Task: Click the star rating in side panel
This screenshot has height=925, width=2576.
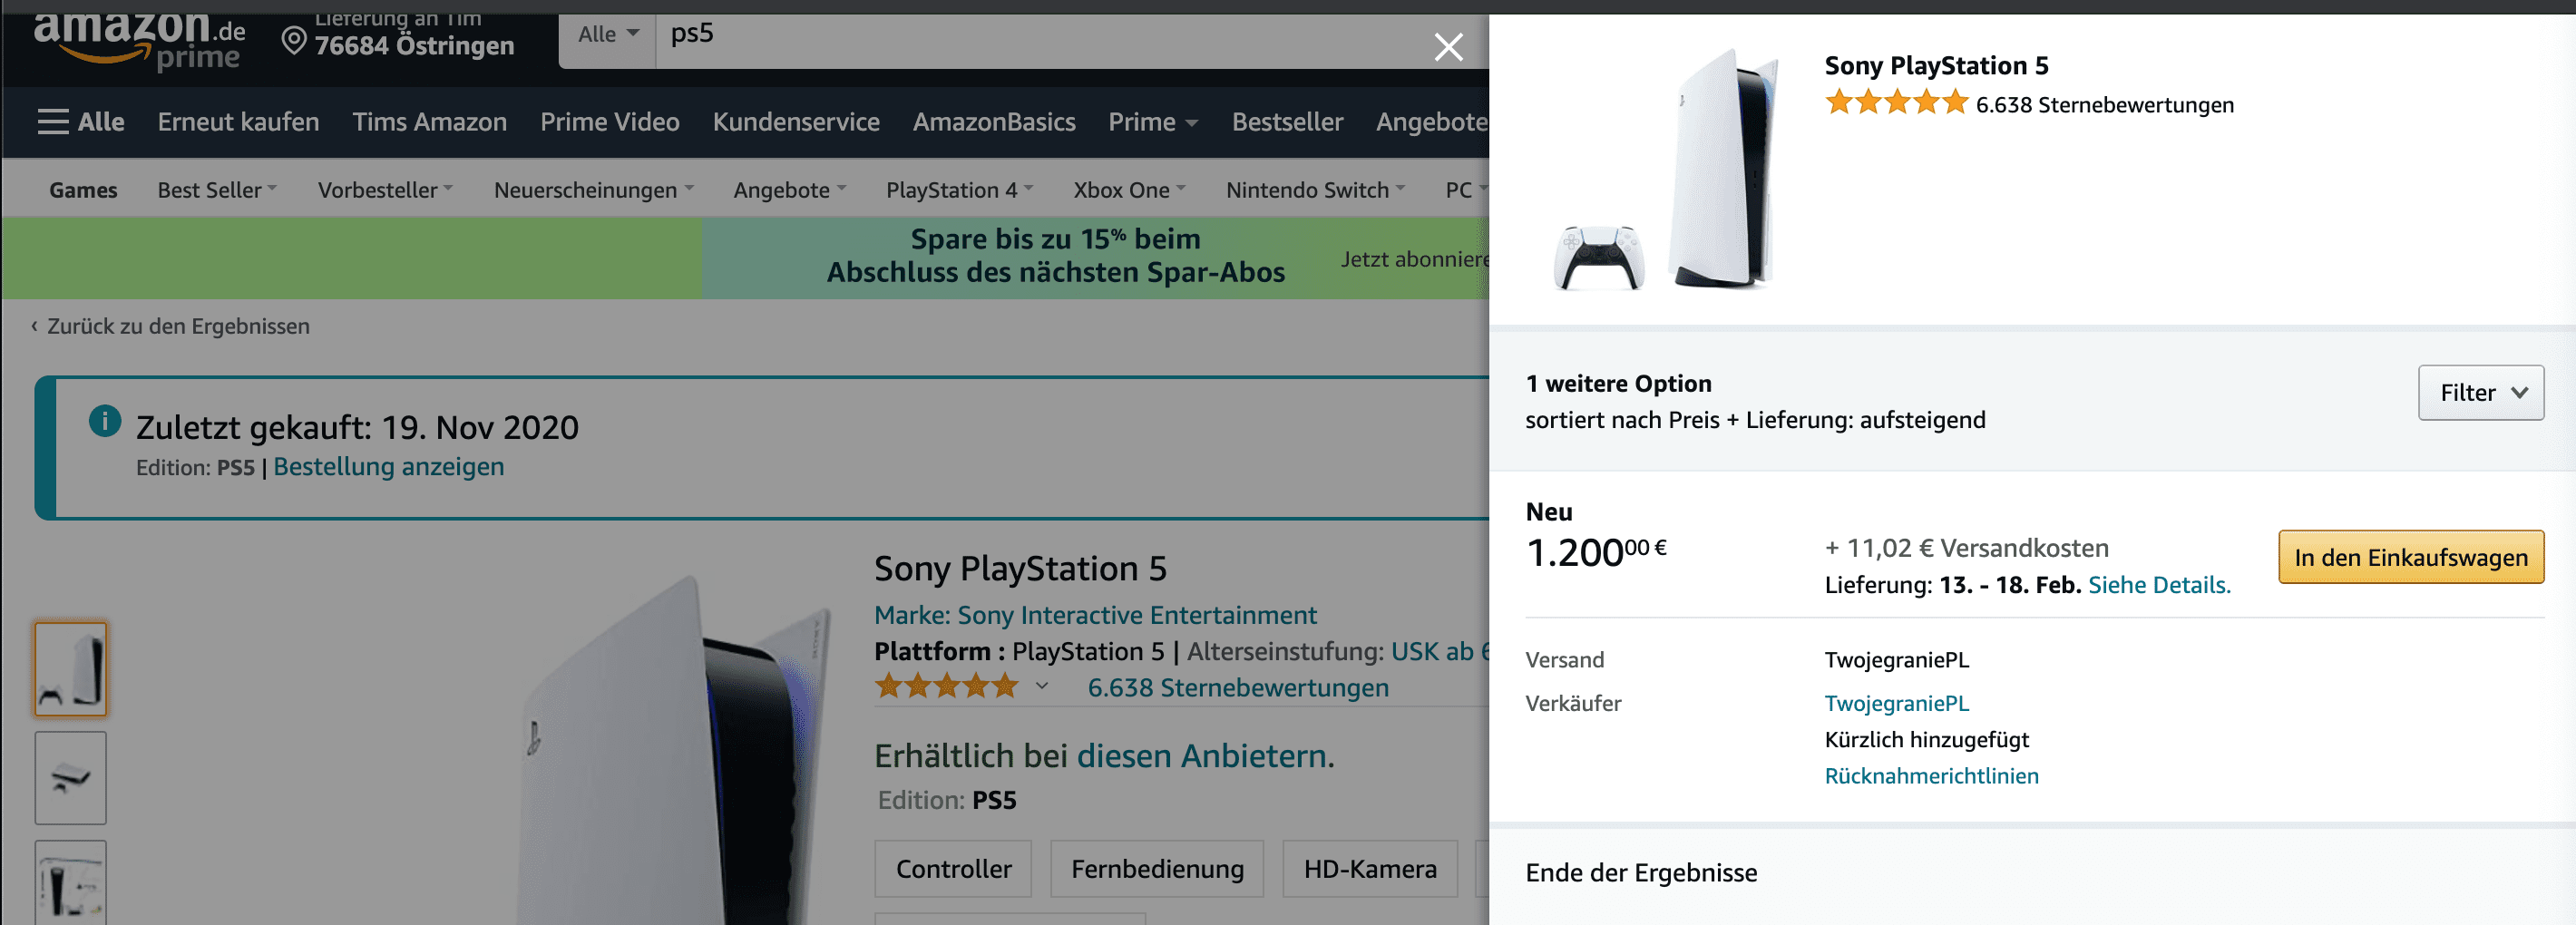Action: 1895,104
